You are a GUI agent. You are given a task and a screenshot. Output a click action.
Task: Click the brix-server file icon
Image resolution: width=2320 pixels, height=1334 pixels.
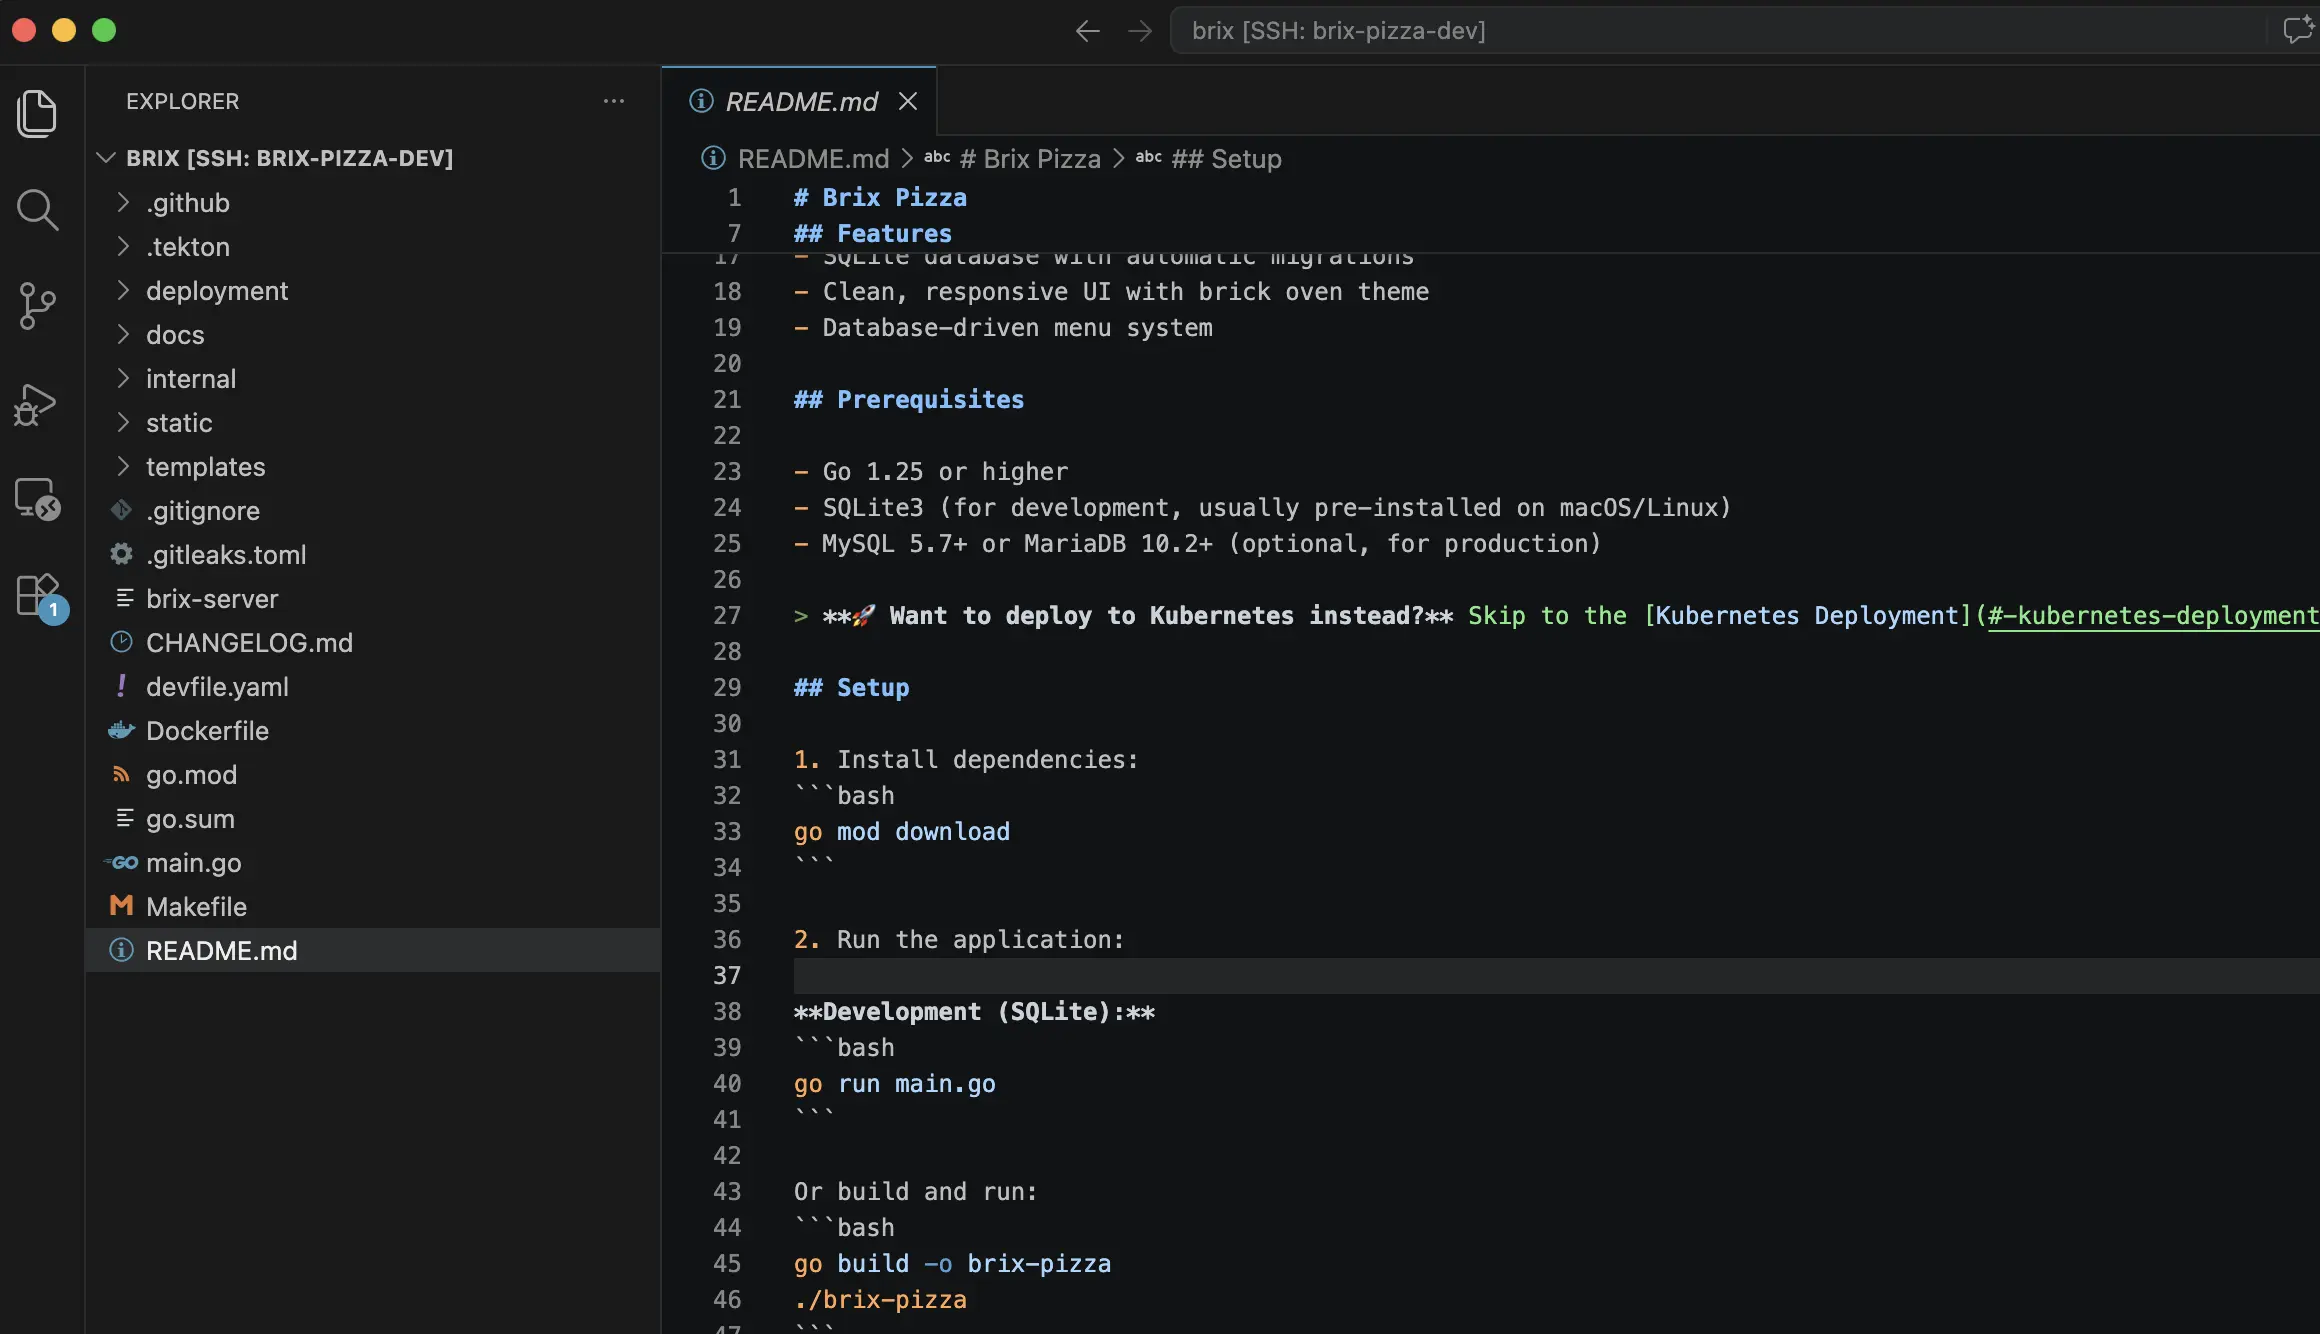(x=124, y=598)
